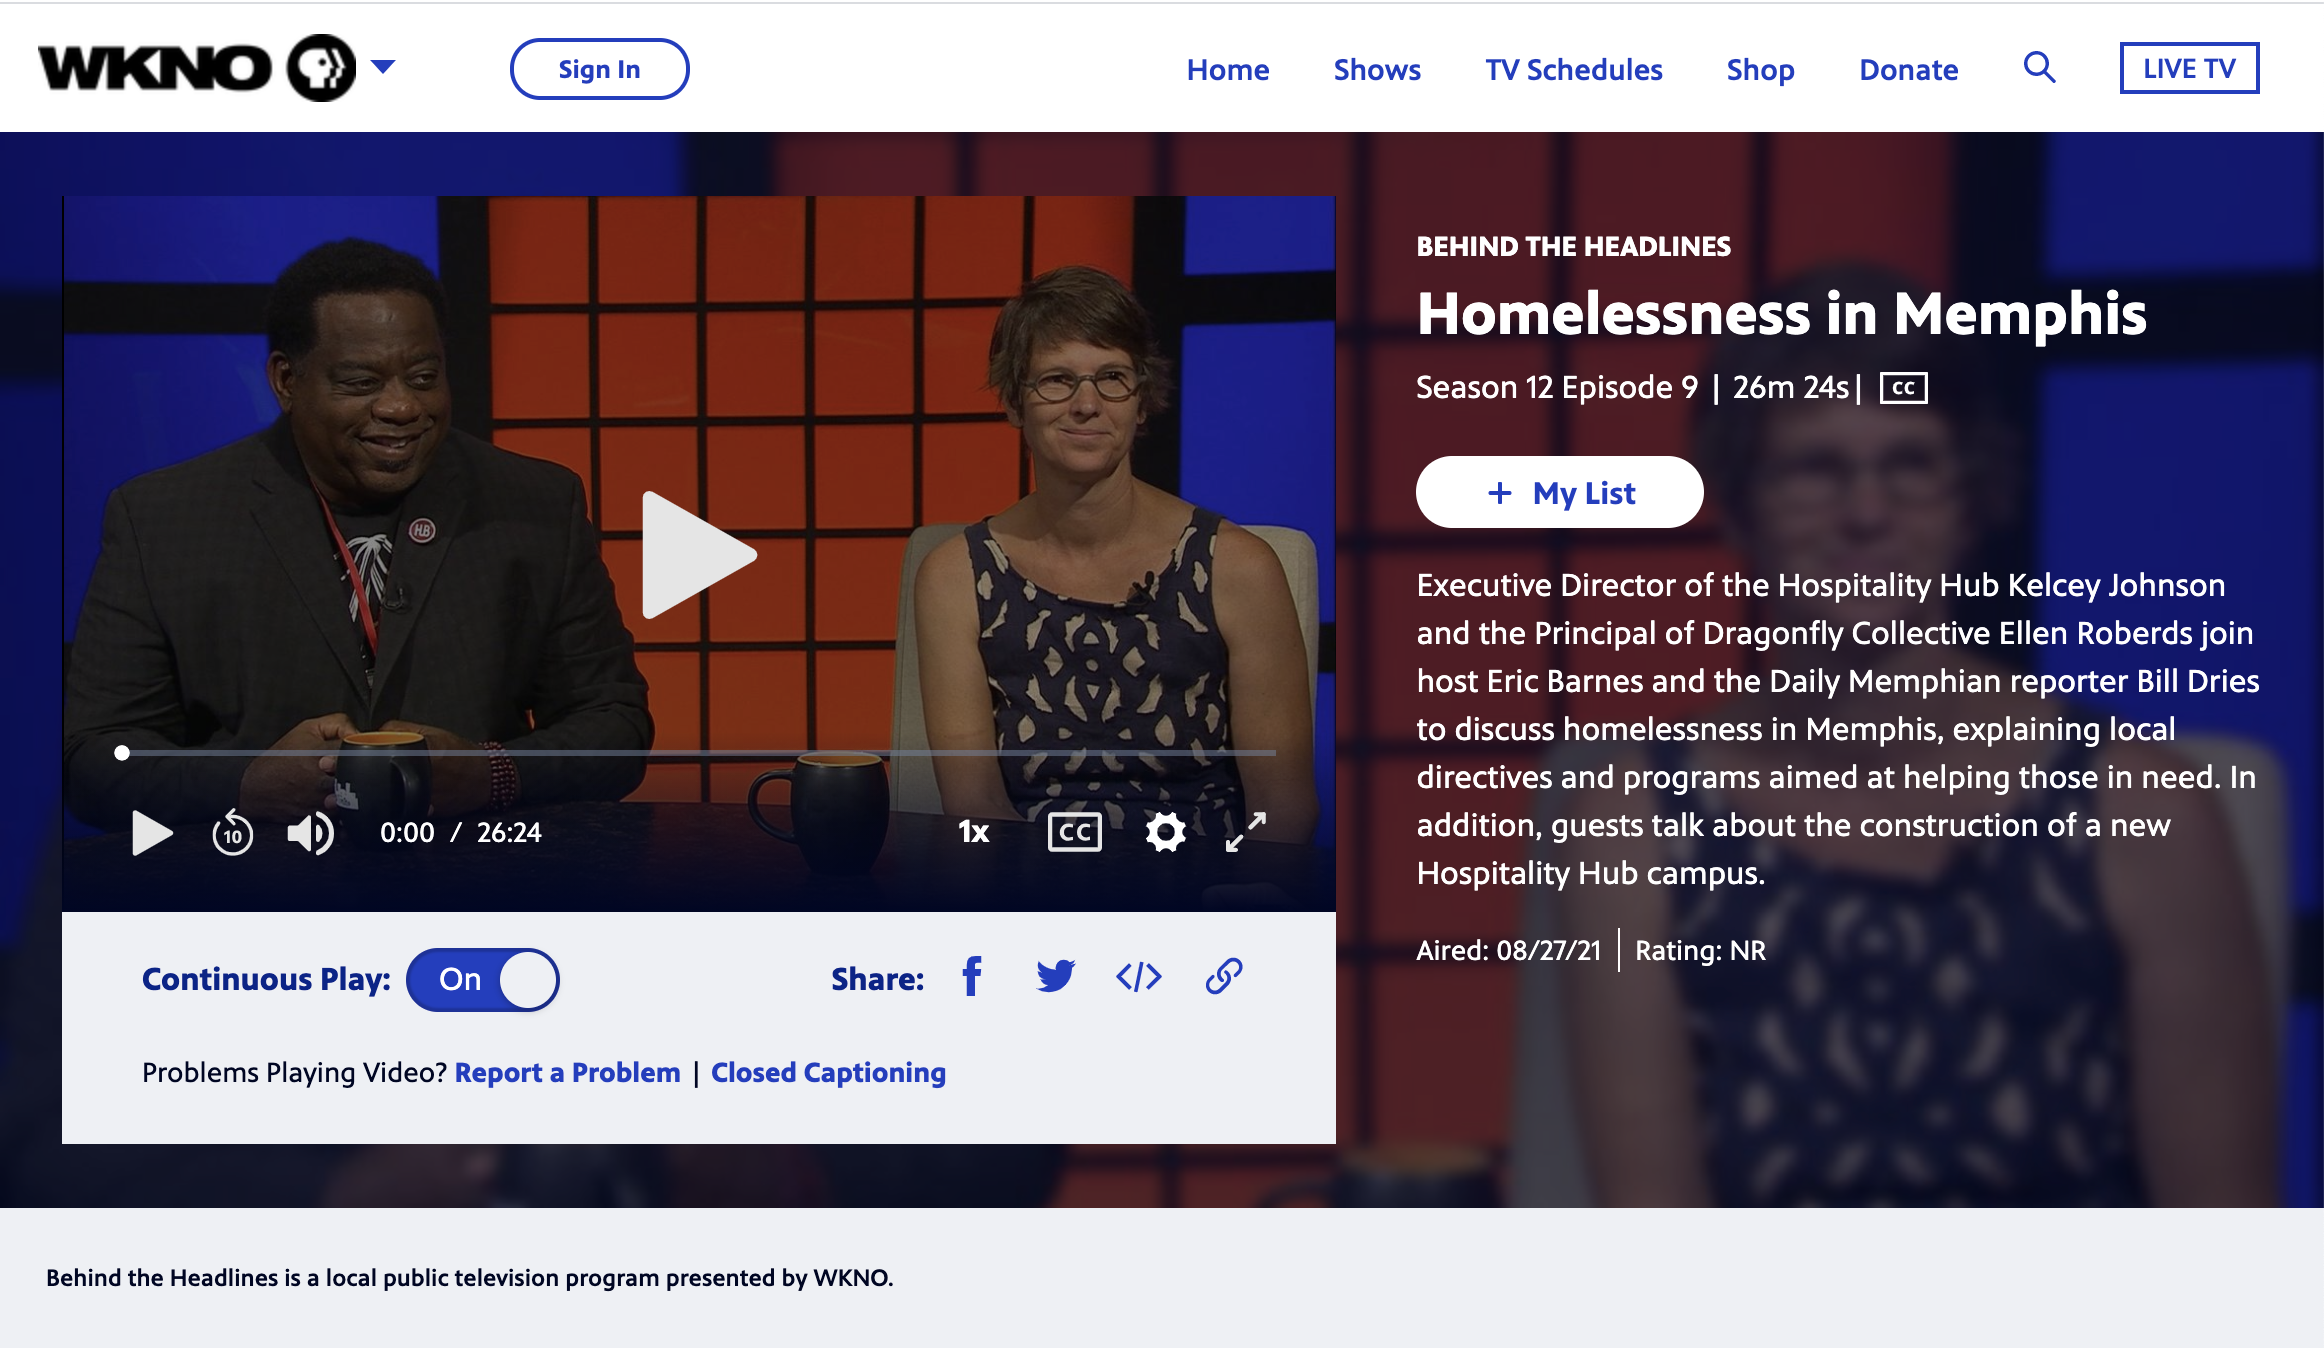Click the Add to My List button
Screen dimensions: 2324x1348
[x=1554, y=491]
